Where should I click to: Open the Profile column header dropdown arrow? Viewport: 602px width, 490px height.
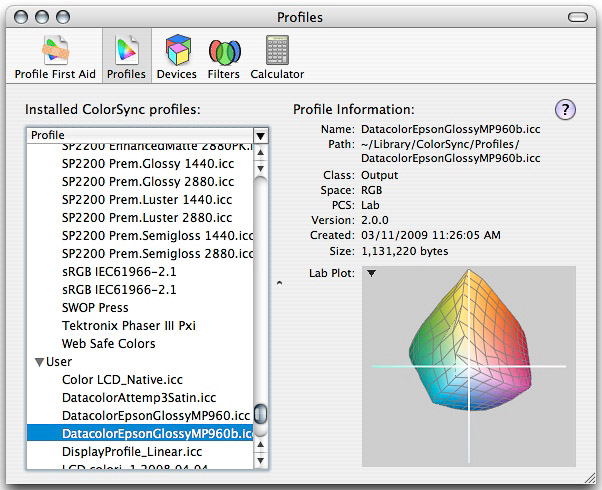tap(260, 135)
